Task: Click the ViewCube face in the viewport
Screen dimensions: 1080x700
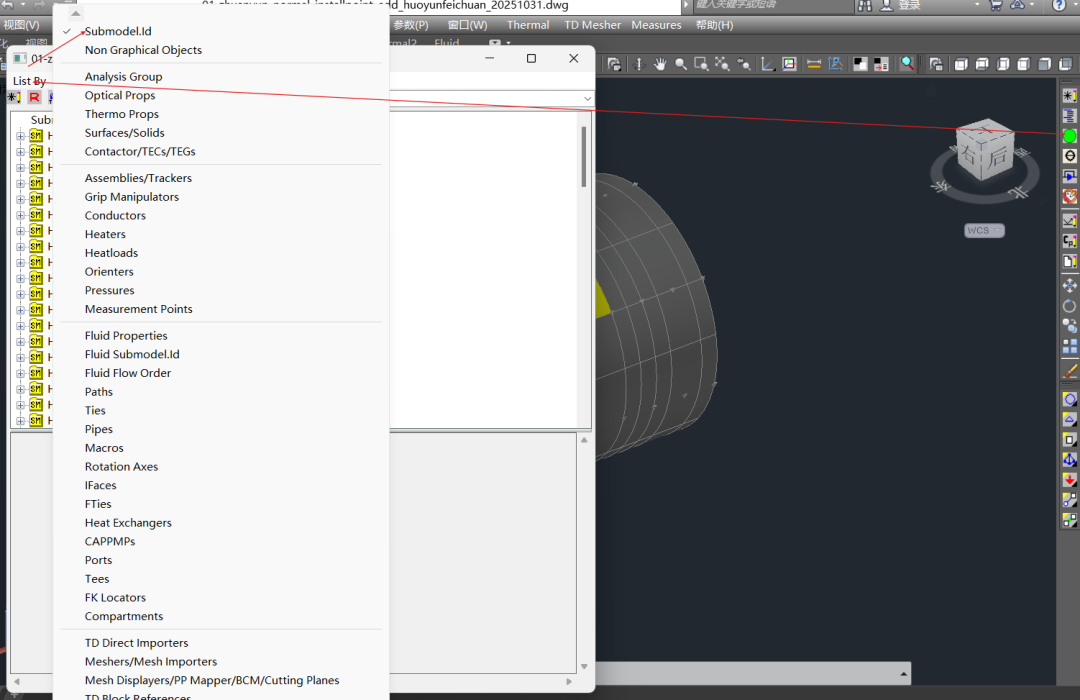Action: [985, 152]
